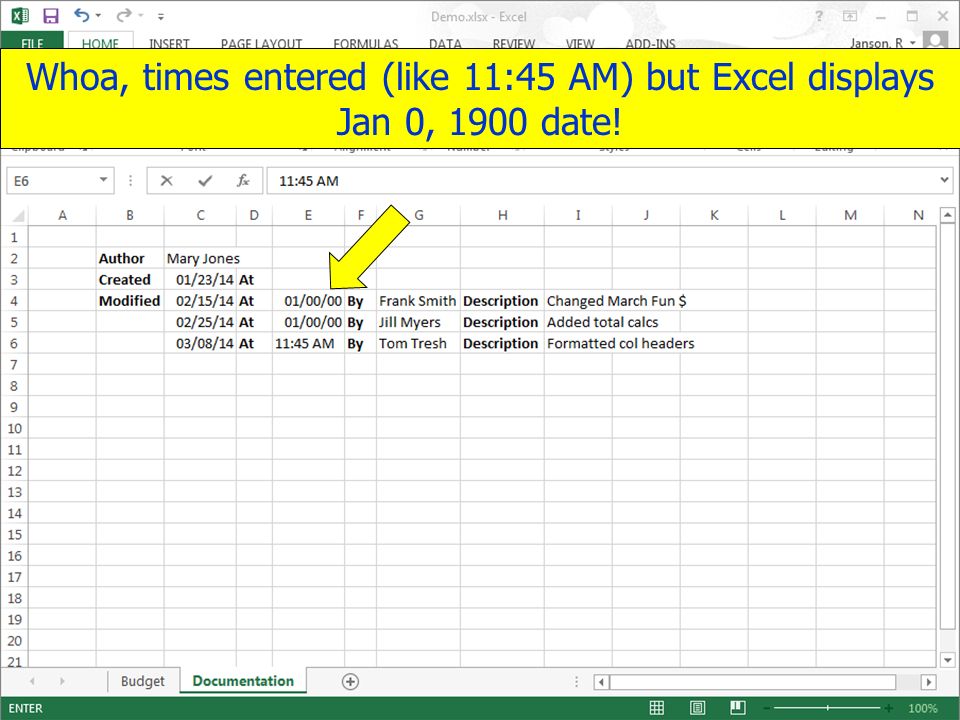Click the formula bar showing 11:45 AM
The width and height of the screenshot is (960, 720).
tap(600, 181)
